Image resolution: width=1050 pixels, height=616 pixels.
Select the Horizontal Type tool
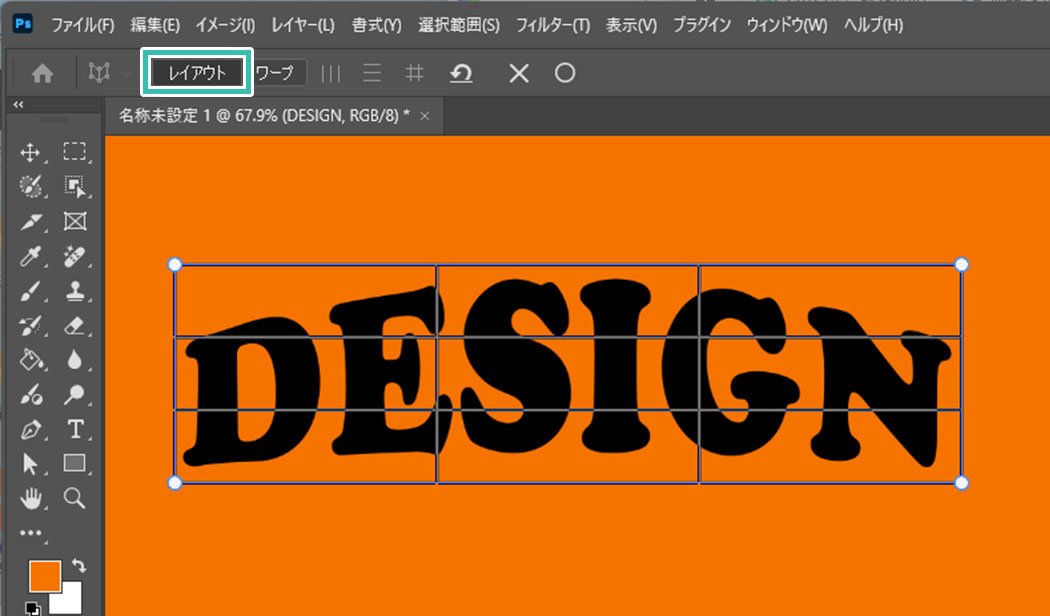click(74, 430)
